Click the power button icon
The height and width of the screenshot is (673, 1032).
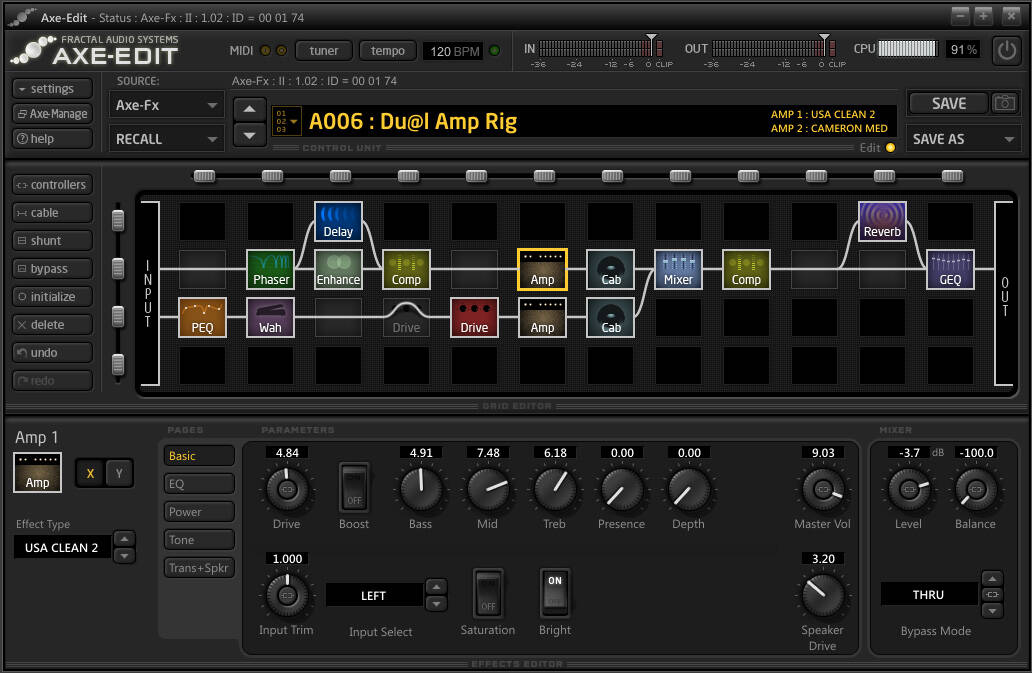(1006, 50)
